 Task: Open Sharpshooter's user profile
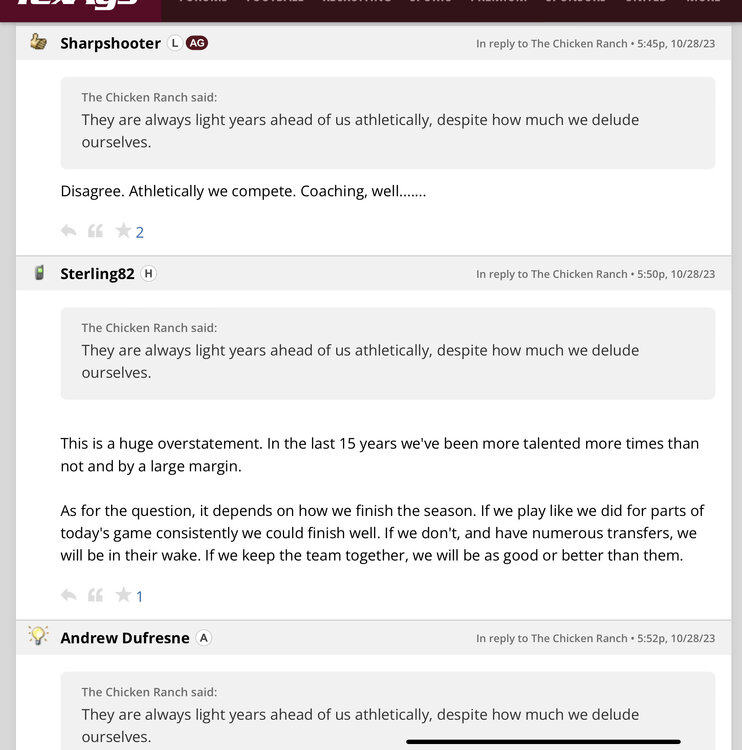coord(110,43)
